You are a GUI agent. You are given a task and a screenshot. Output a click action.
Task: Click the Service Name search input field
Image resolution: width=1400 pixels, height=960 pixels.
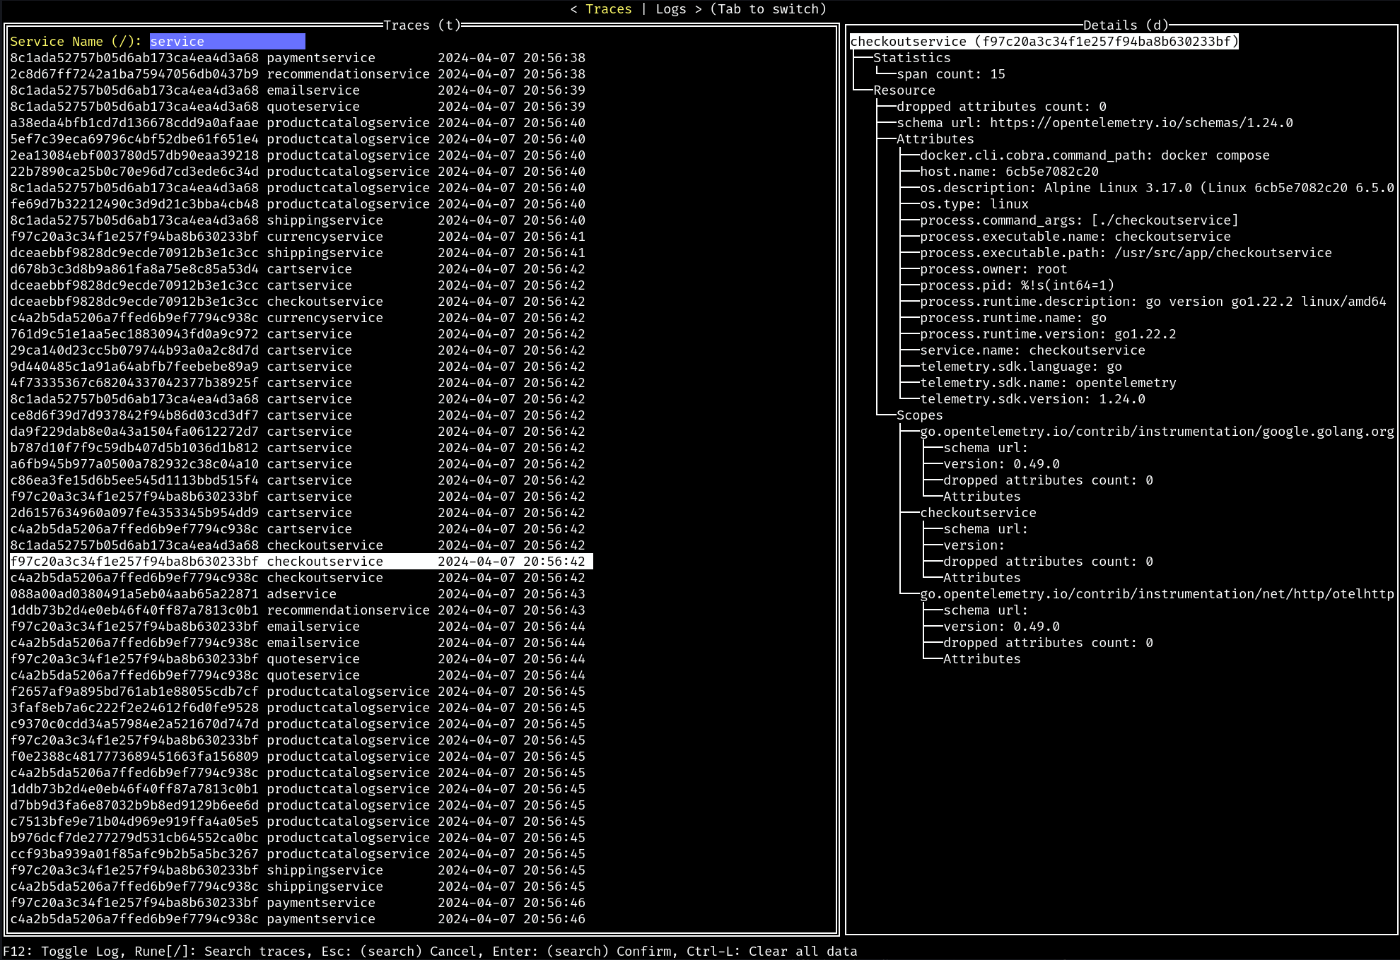[227, 41]
